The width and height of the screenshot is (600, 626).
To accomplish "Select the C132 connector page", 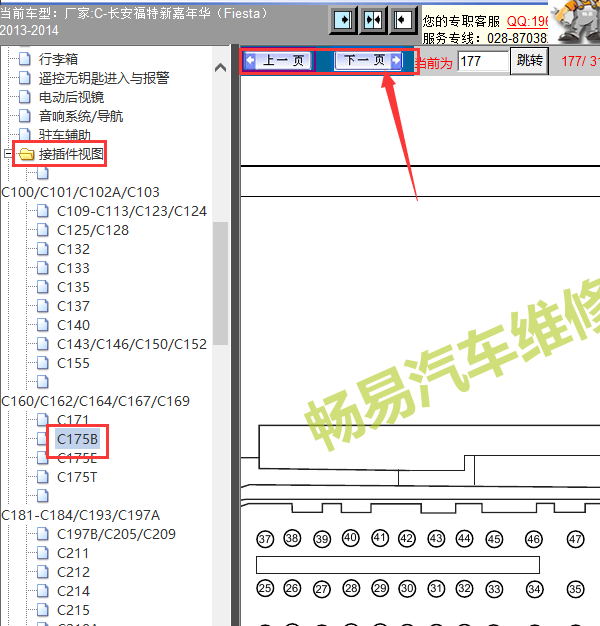I will point(73,249).
